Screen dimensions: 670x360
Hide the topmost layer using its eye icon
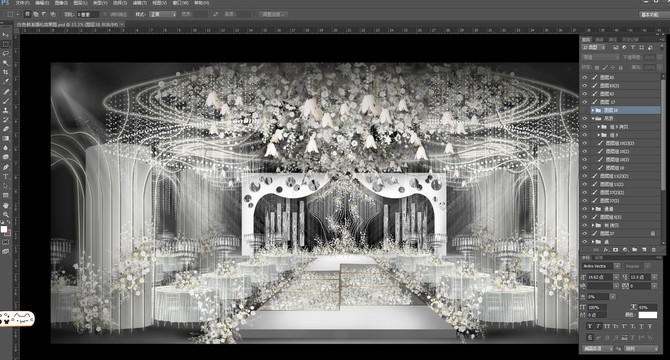point(585,77)
